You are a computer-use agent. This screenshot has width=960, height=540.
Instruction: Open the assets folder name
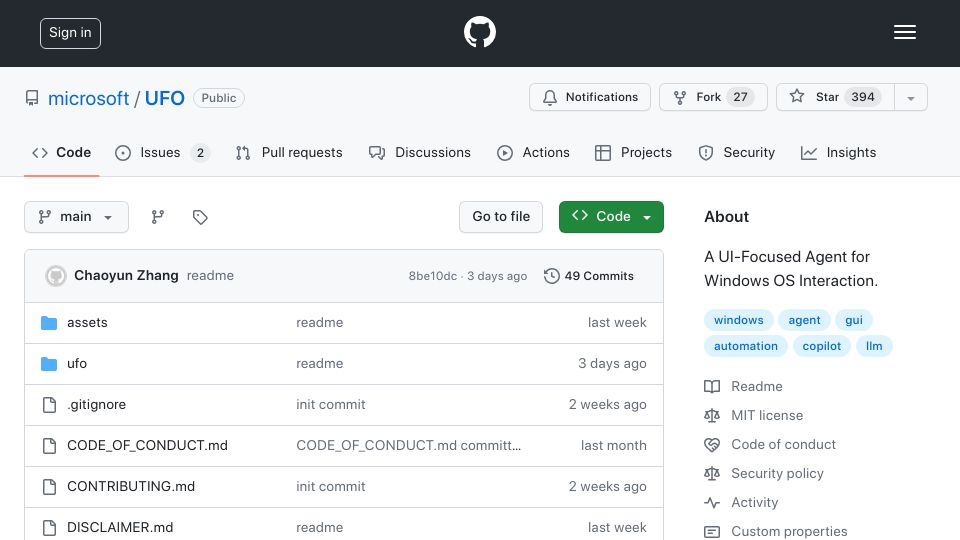pyautogui.click(x=87, y=323)
